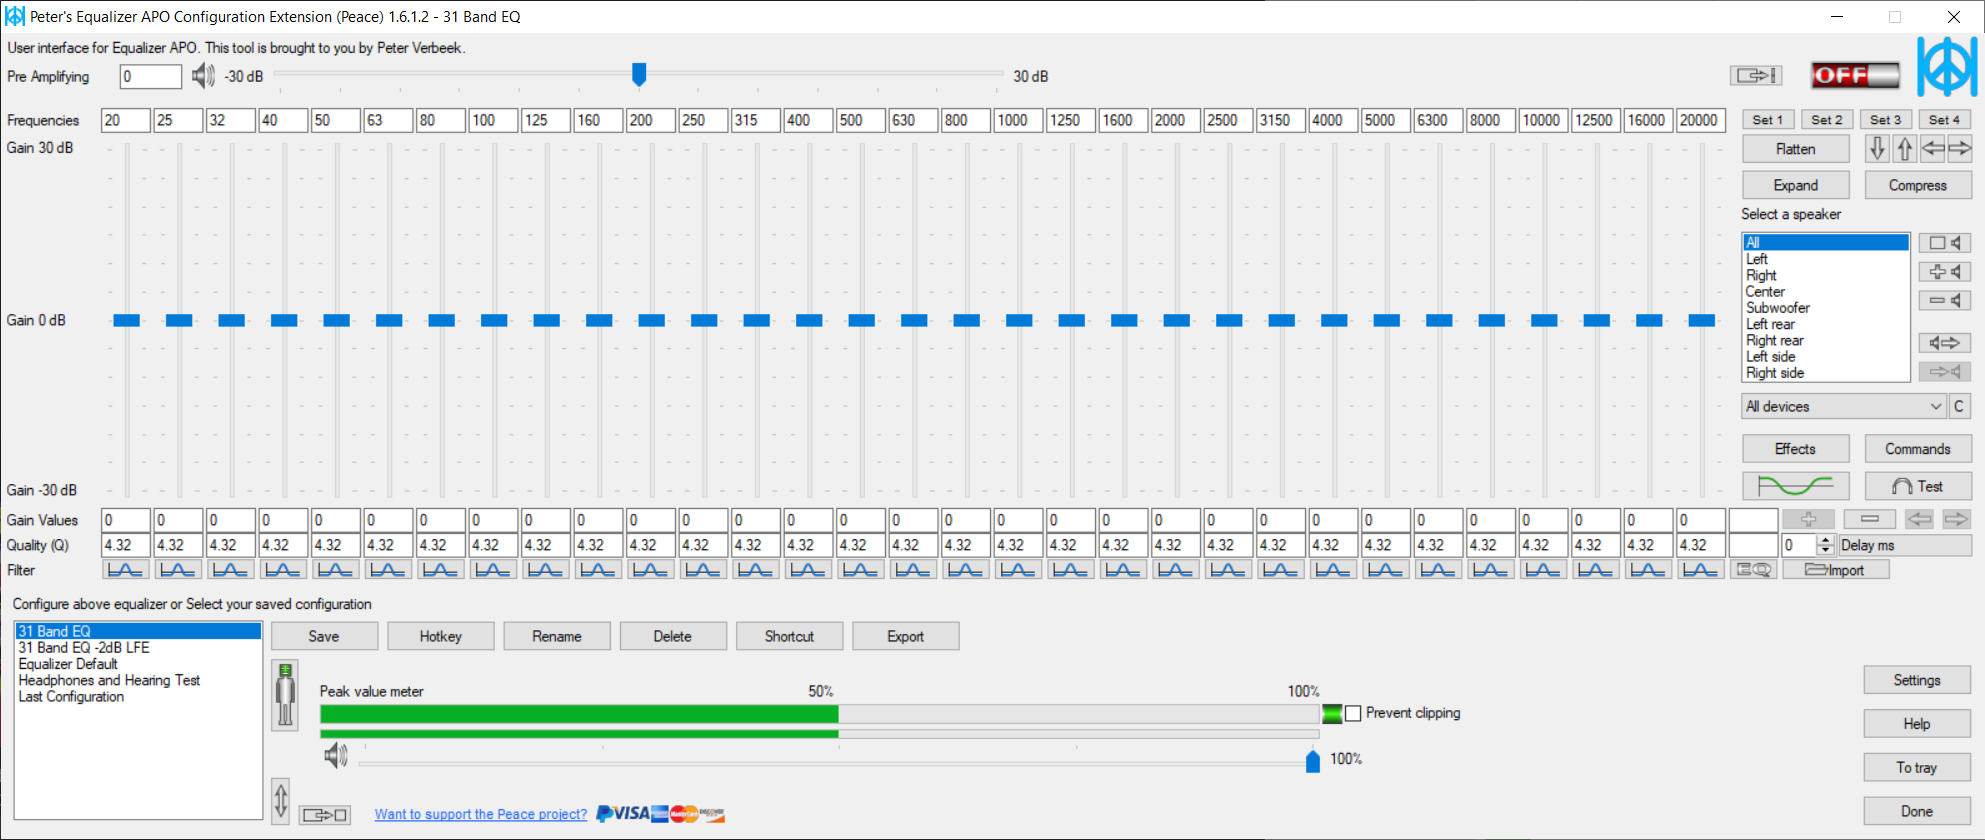Image resolution: width=1985 pixels, height=840 pixels.
Task: Click the filter type icon under 1000 Hz
Action: (x=1018, y=570)
